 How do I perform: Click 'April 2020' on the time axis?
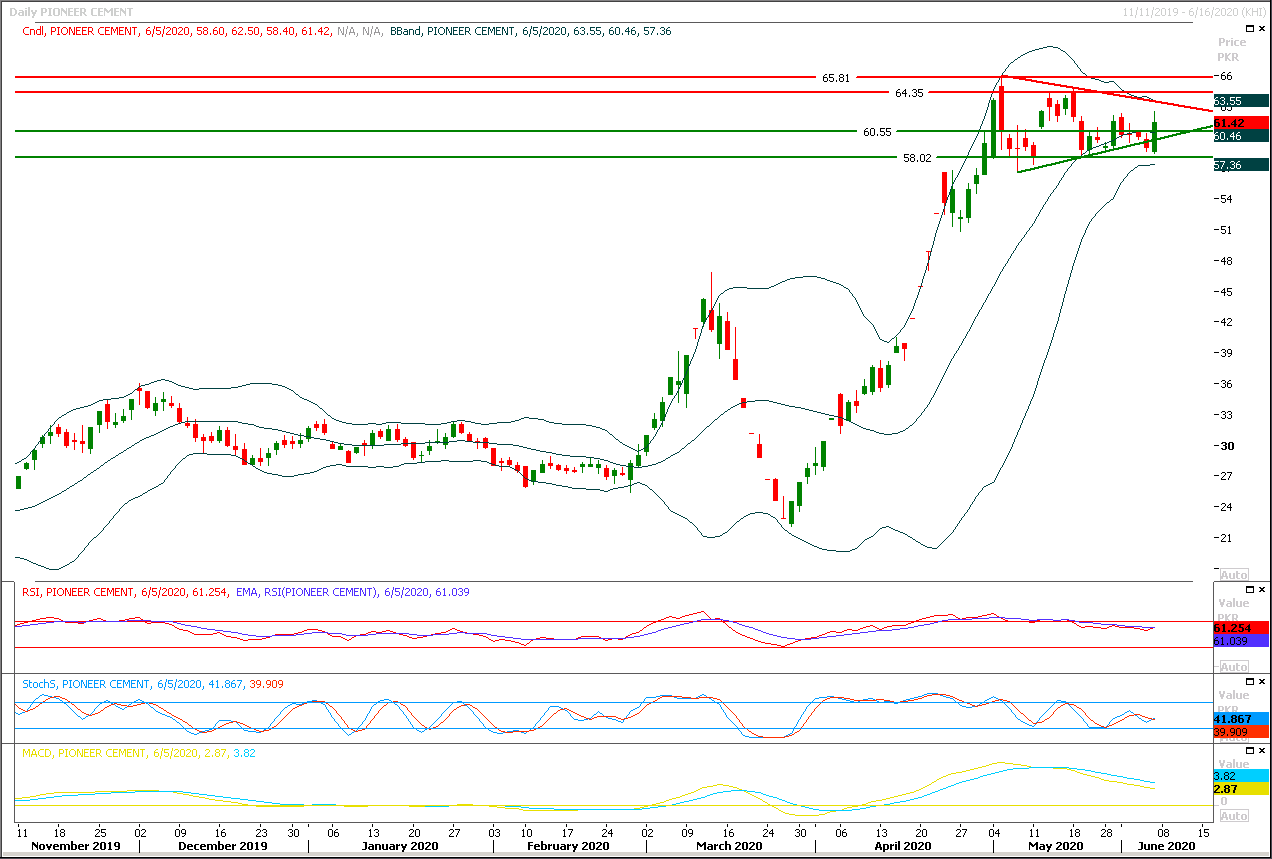point(904,846)
